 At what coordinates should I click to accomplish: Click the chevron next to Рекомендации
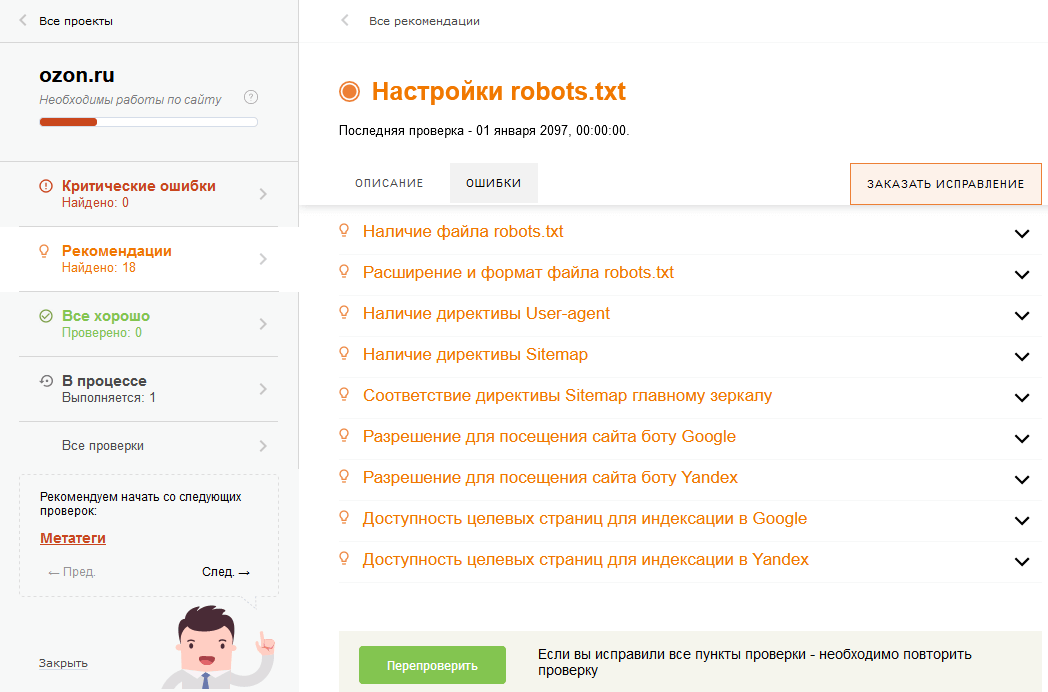click(x=263, y=259)
